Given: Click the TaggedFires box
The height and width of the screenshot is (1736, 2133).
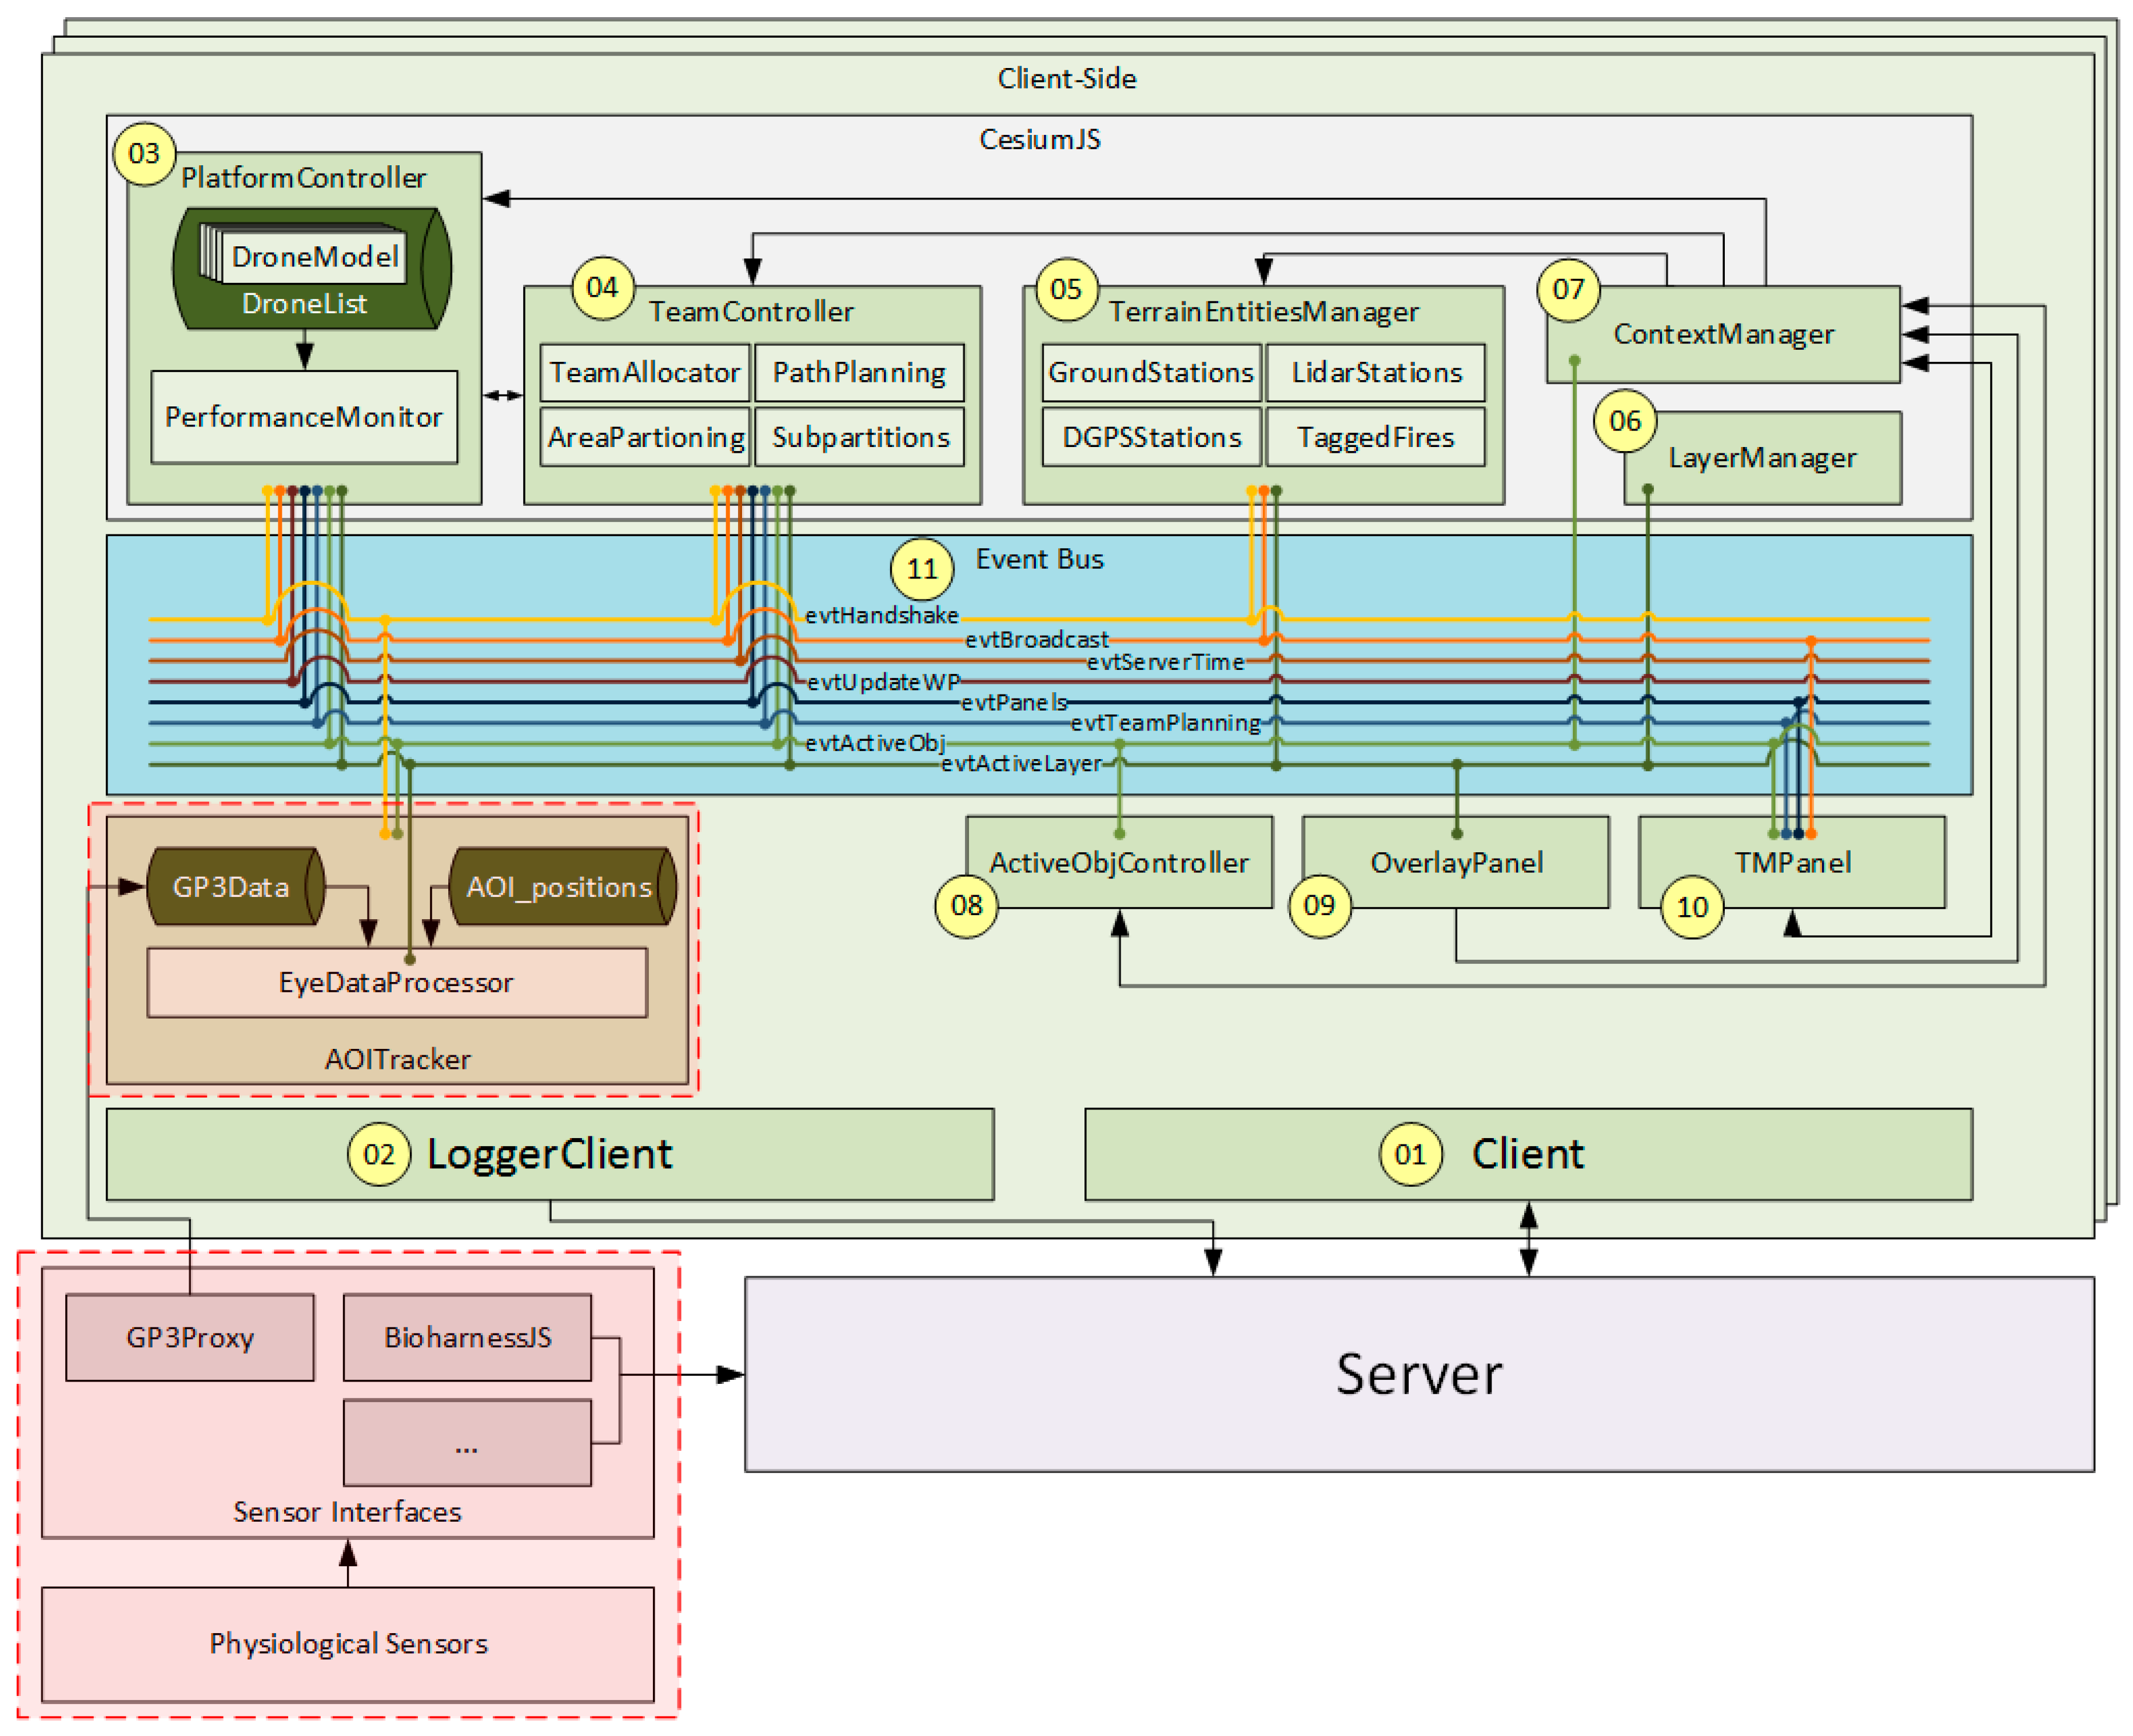Looking at the screenshot, I should 1375,438.
